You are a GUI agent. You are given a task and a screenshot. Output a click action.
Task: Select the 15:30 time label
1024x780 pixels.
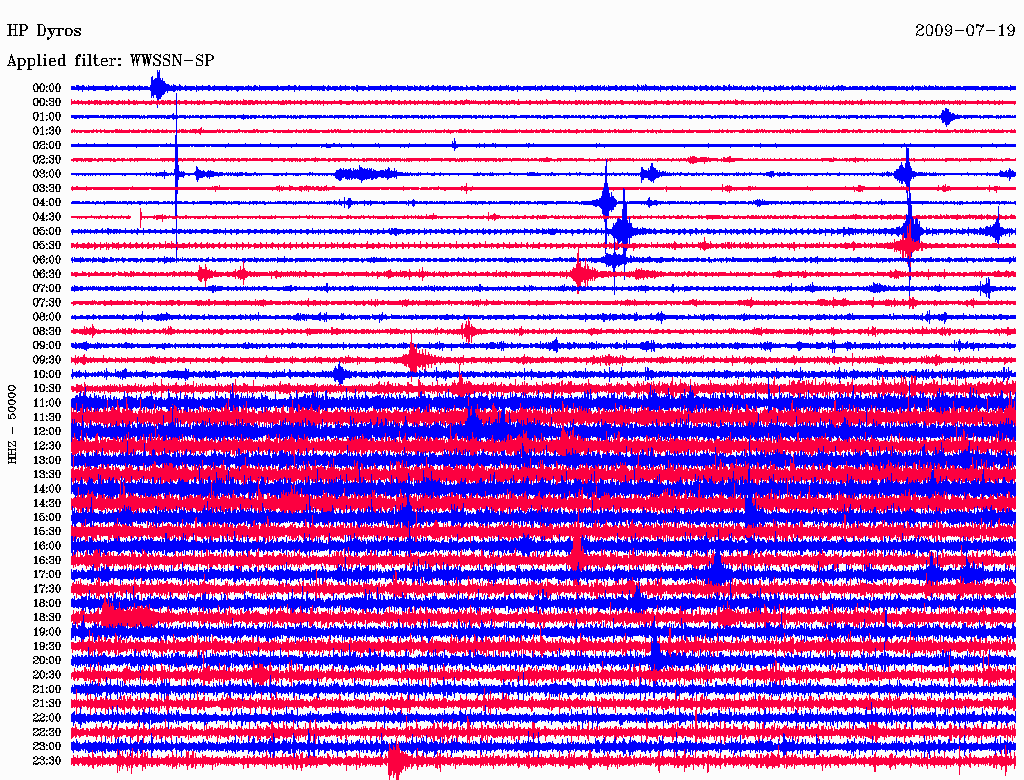point(46,531)
